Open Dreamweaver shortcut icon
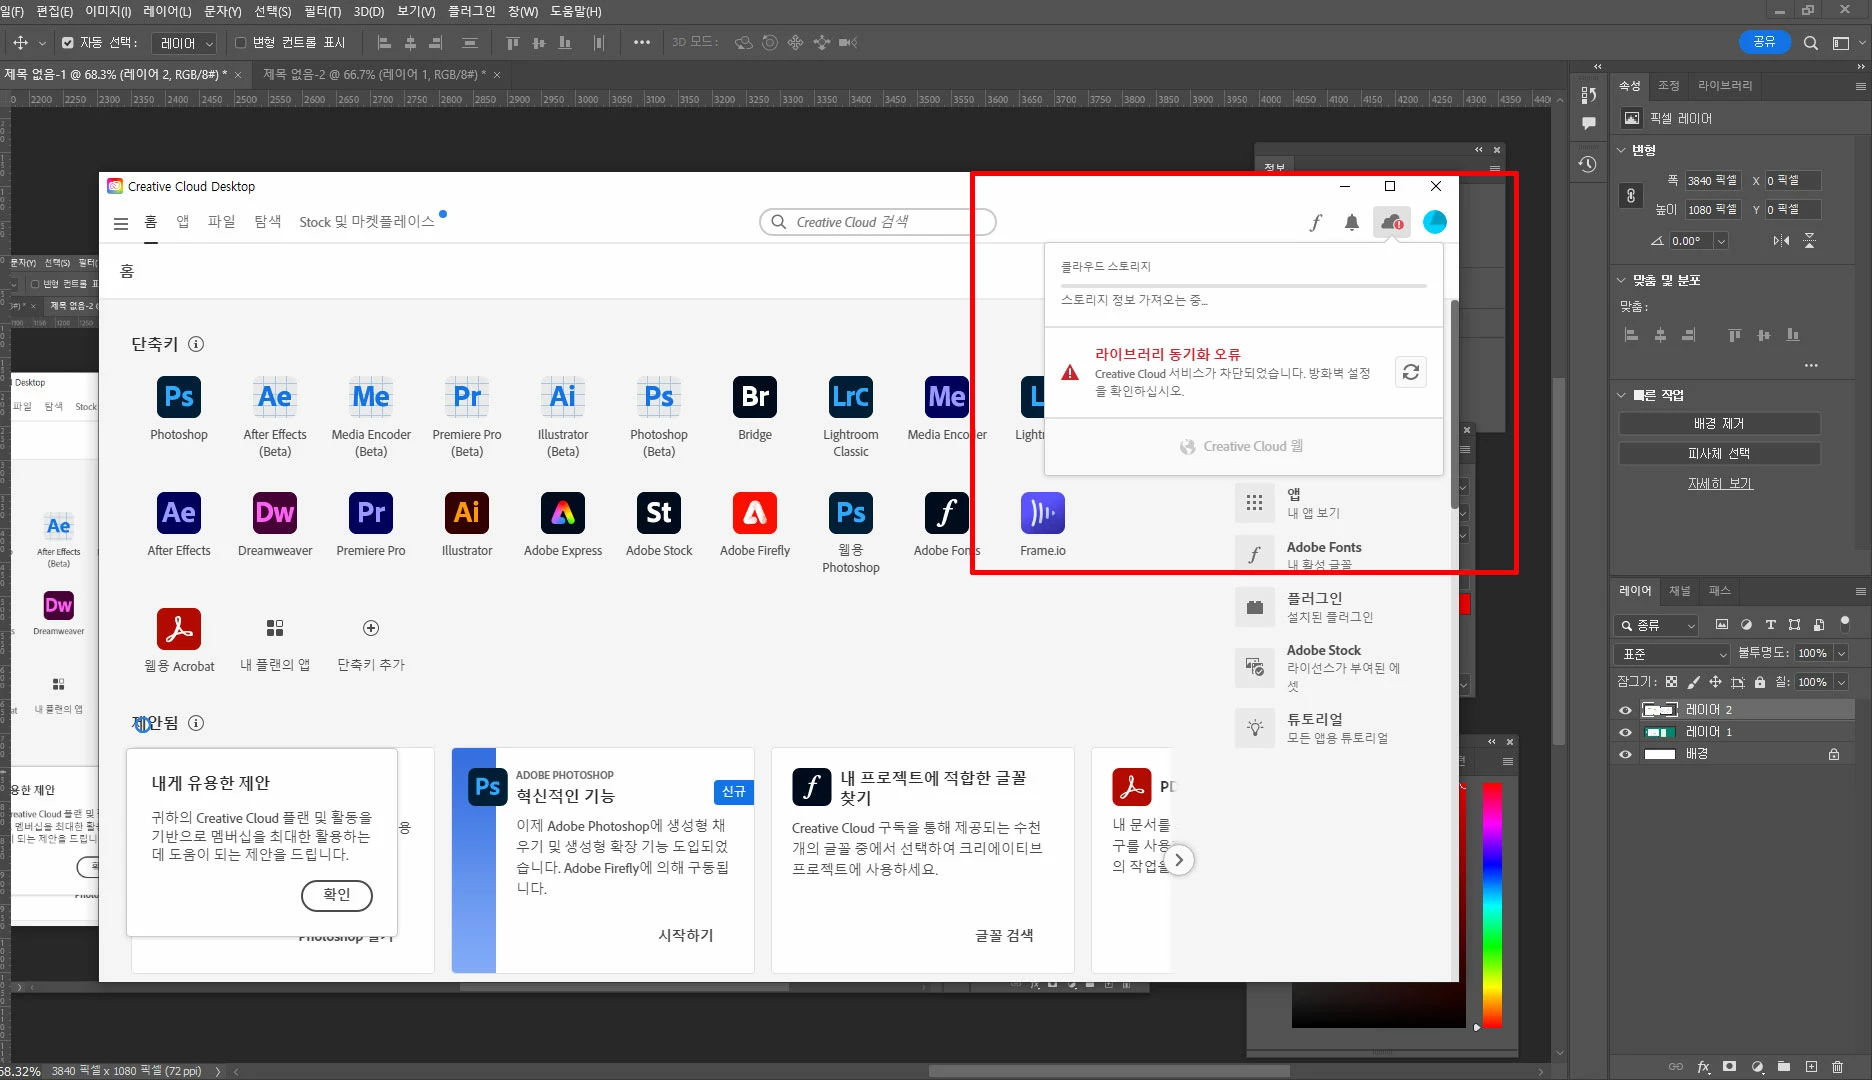This screenshot has height=1080, width=1872. [x=275, y=513]
